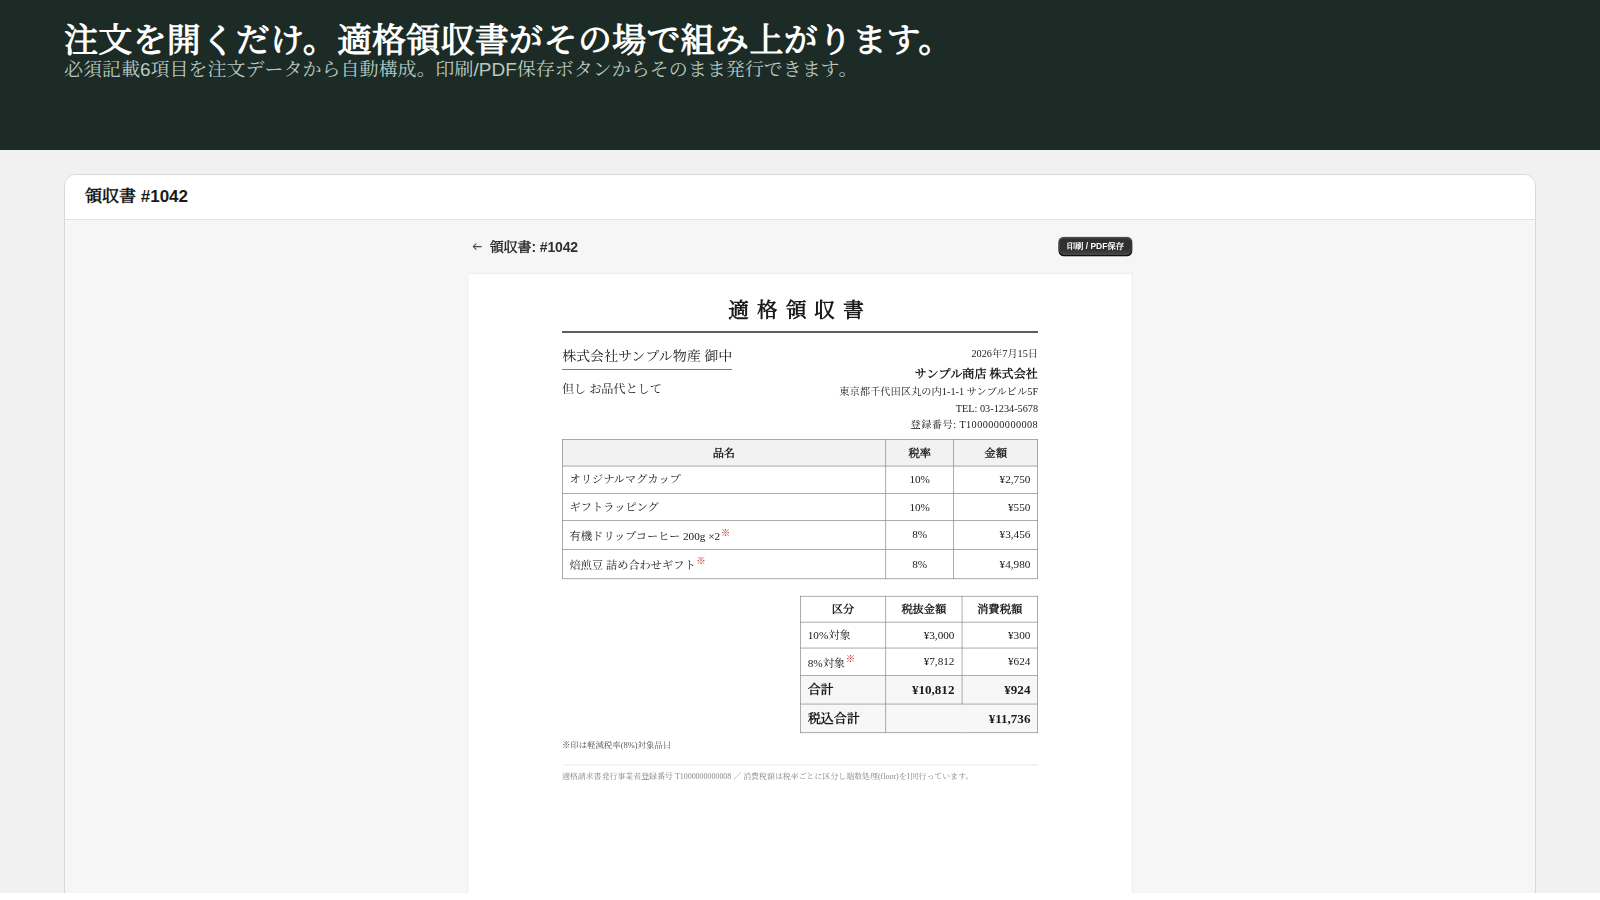Click the ※印は軽減税率(8%)対象品目 footnote
This screenshot has height=900, width=1600.
click(616, 745)
